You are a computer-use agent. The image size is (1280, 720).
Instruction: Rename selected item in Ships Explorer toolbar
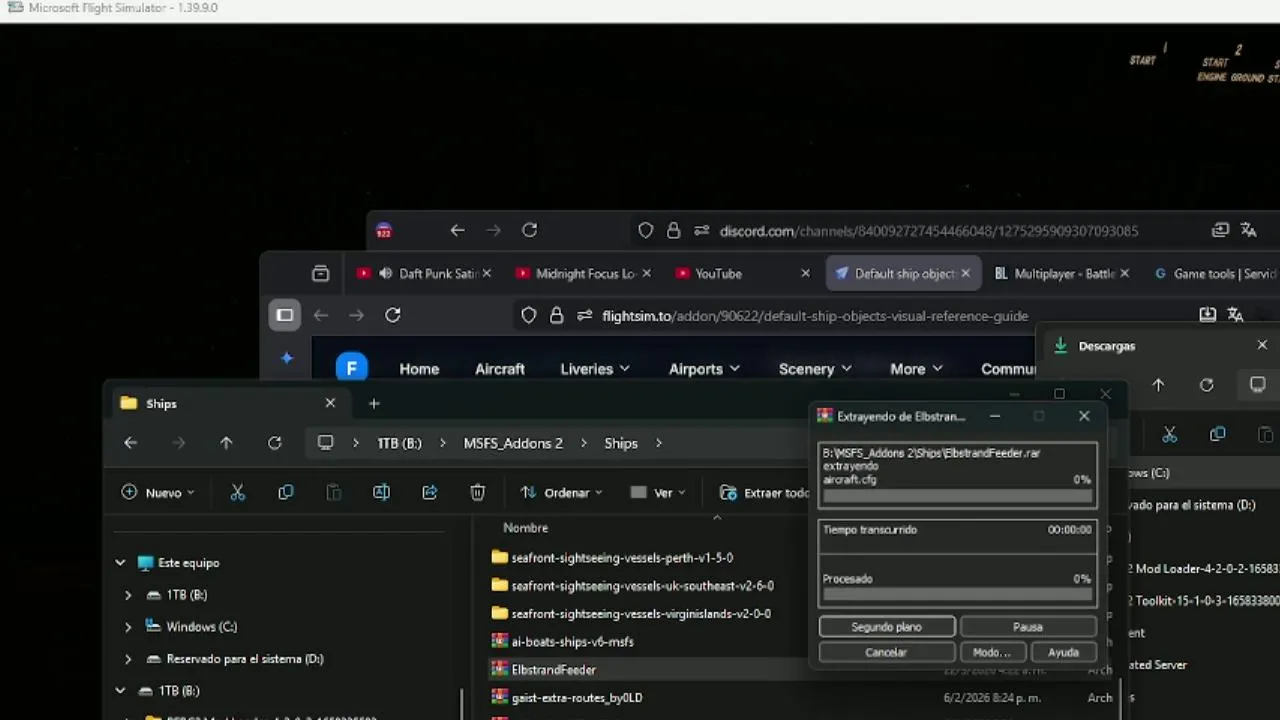pyautogui.click(x=381, y=492)
